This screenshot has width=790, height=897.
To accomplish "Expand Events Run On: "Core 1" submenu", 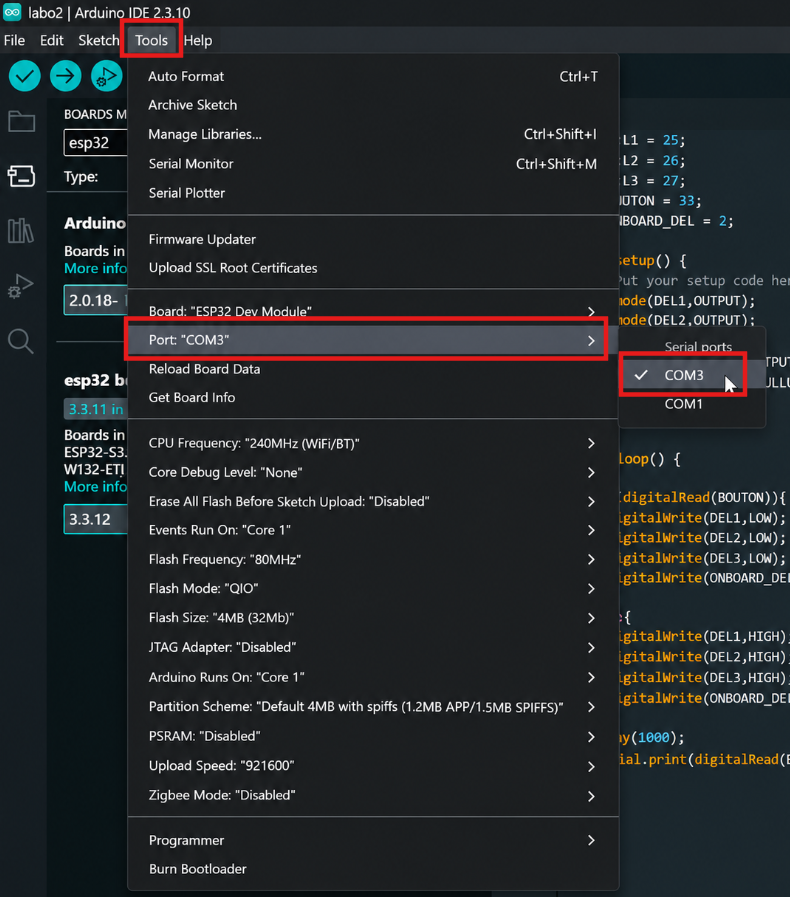I will (373, 530).
